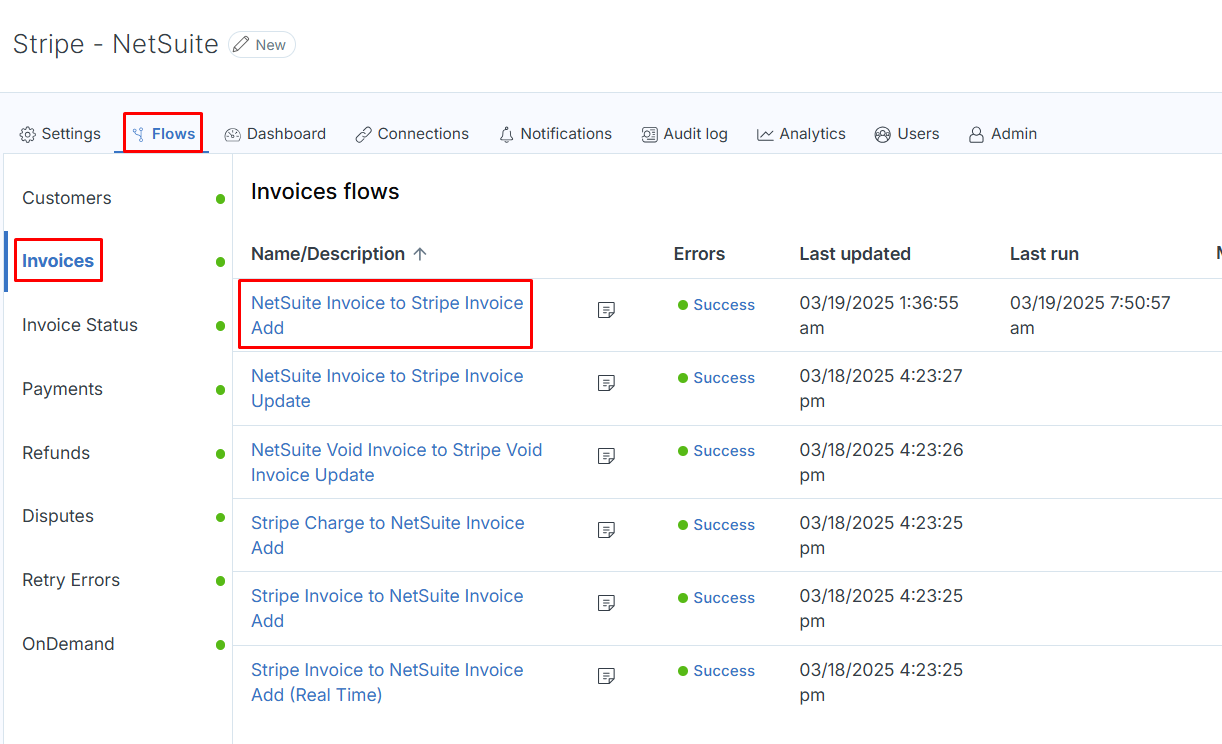Image resolution: width=1222 pixels, height=744 pixels.
Task: Open NetSuite Invoice to Stripe Invoice Add flow
Action: [387, 315]
